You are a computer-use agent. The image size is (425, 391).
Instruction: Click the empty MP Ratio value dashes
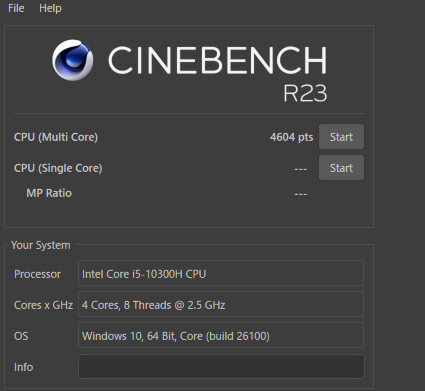pos(301,194)
